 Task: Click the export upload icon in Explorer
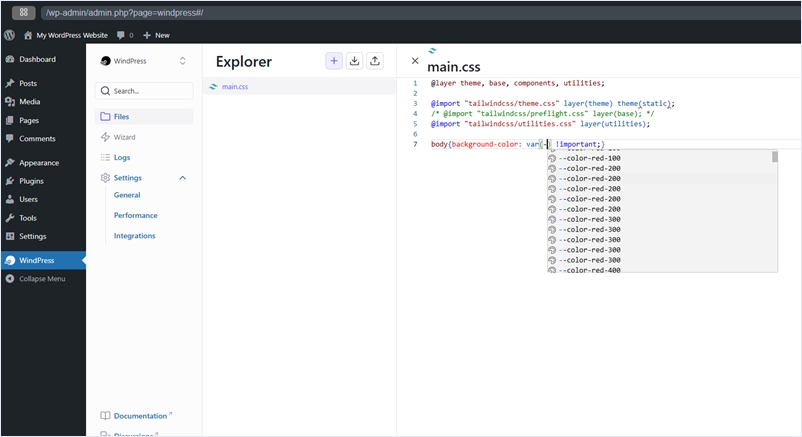pos(375,61)
